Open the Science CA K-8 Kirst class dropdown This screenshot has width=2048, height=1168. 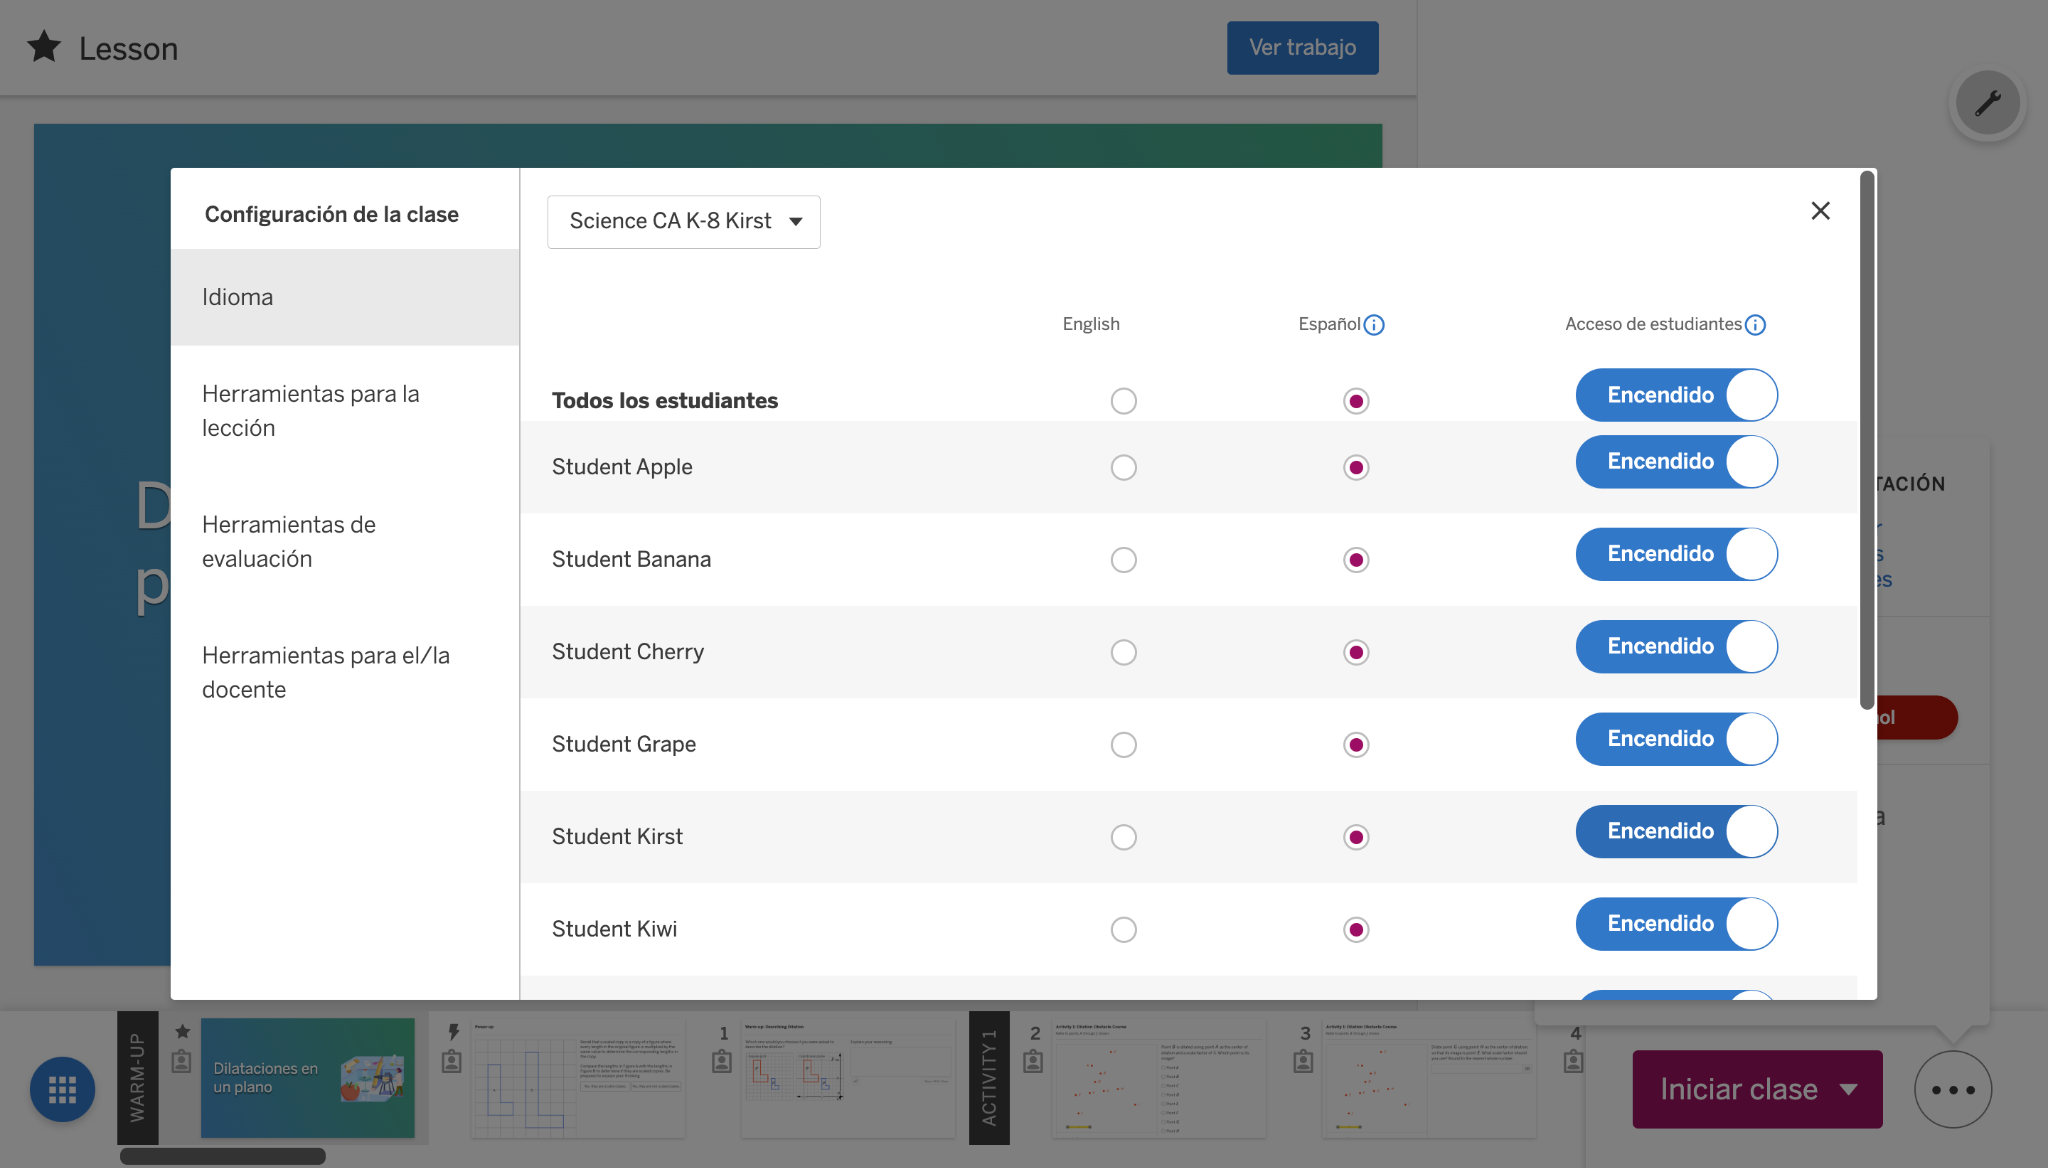point(684,222)
